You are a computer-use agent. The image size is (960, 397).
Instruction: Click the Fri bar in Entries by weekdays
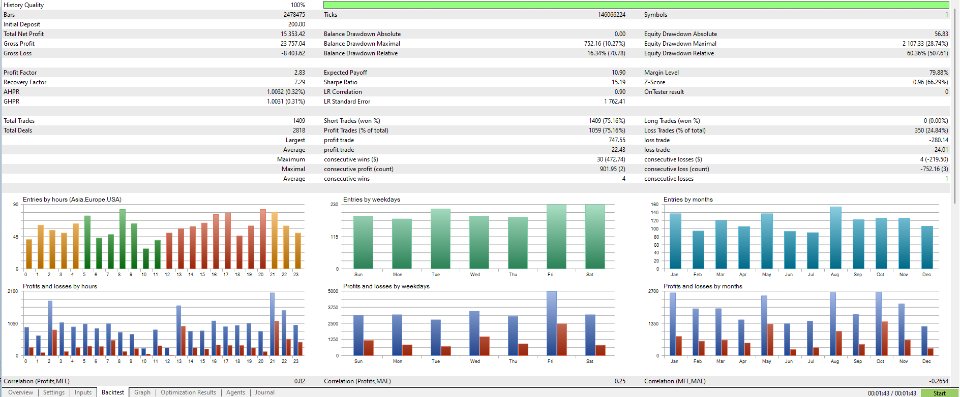coord(556,236)
